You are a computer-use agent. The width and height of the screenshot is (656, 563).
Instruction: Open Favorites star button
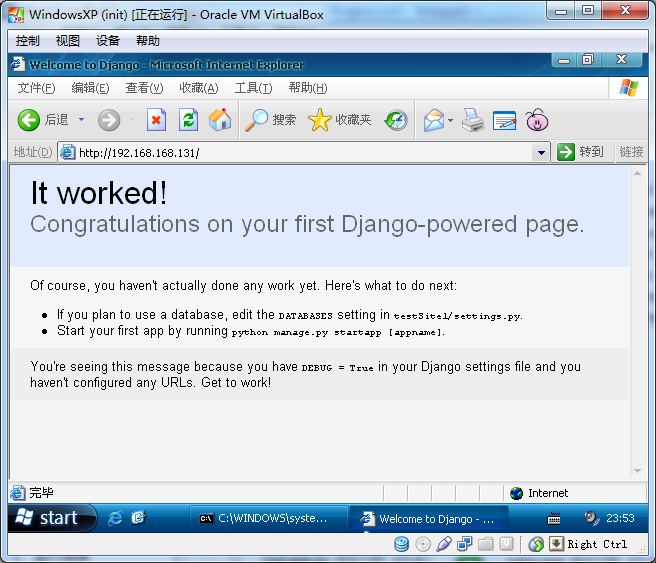(x=339, y=120)
